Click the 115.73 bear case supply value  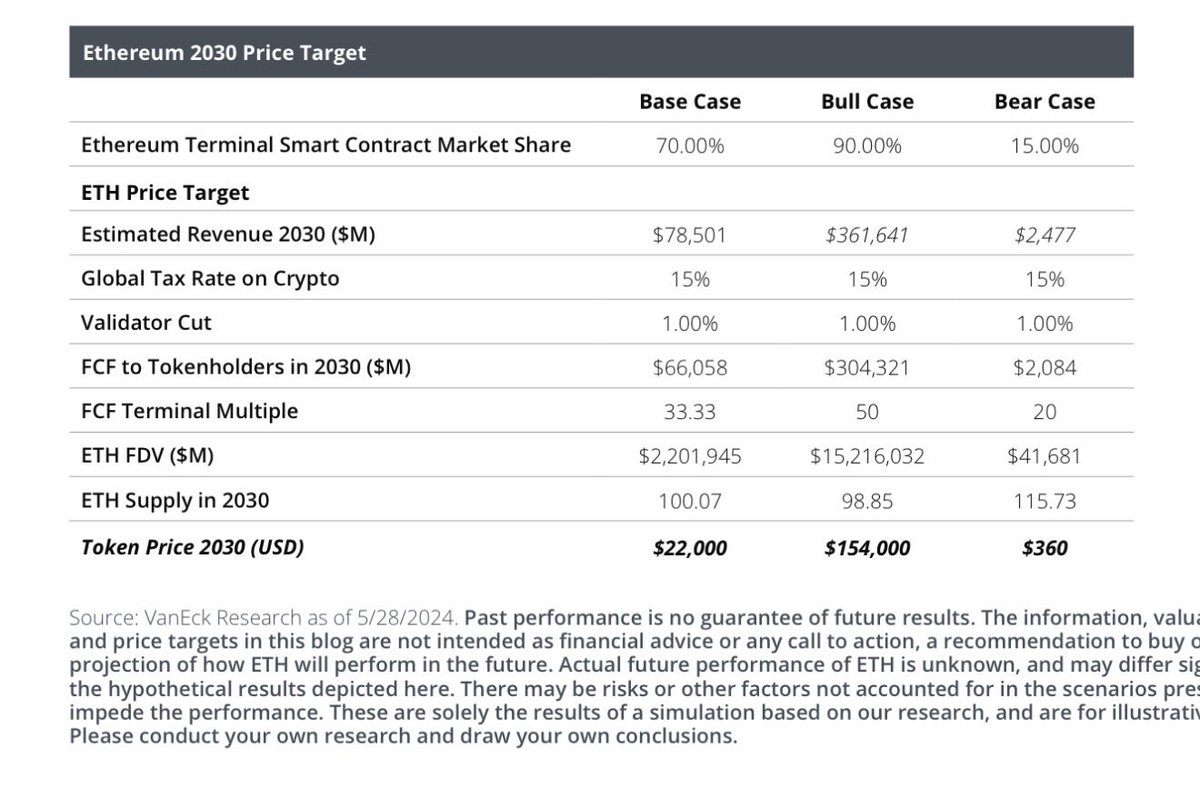1044,500
